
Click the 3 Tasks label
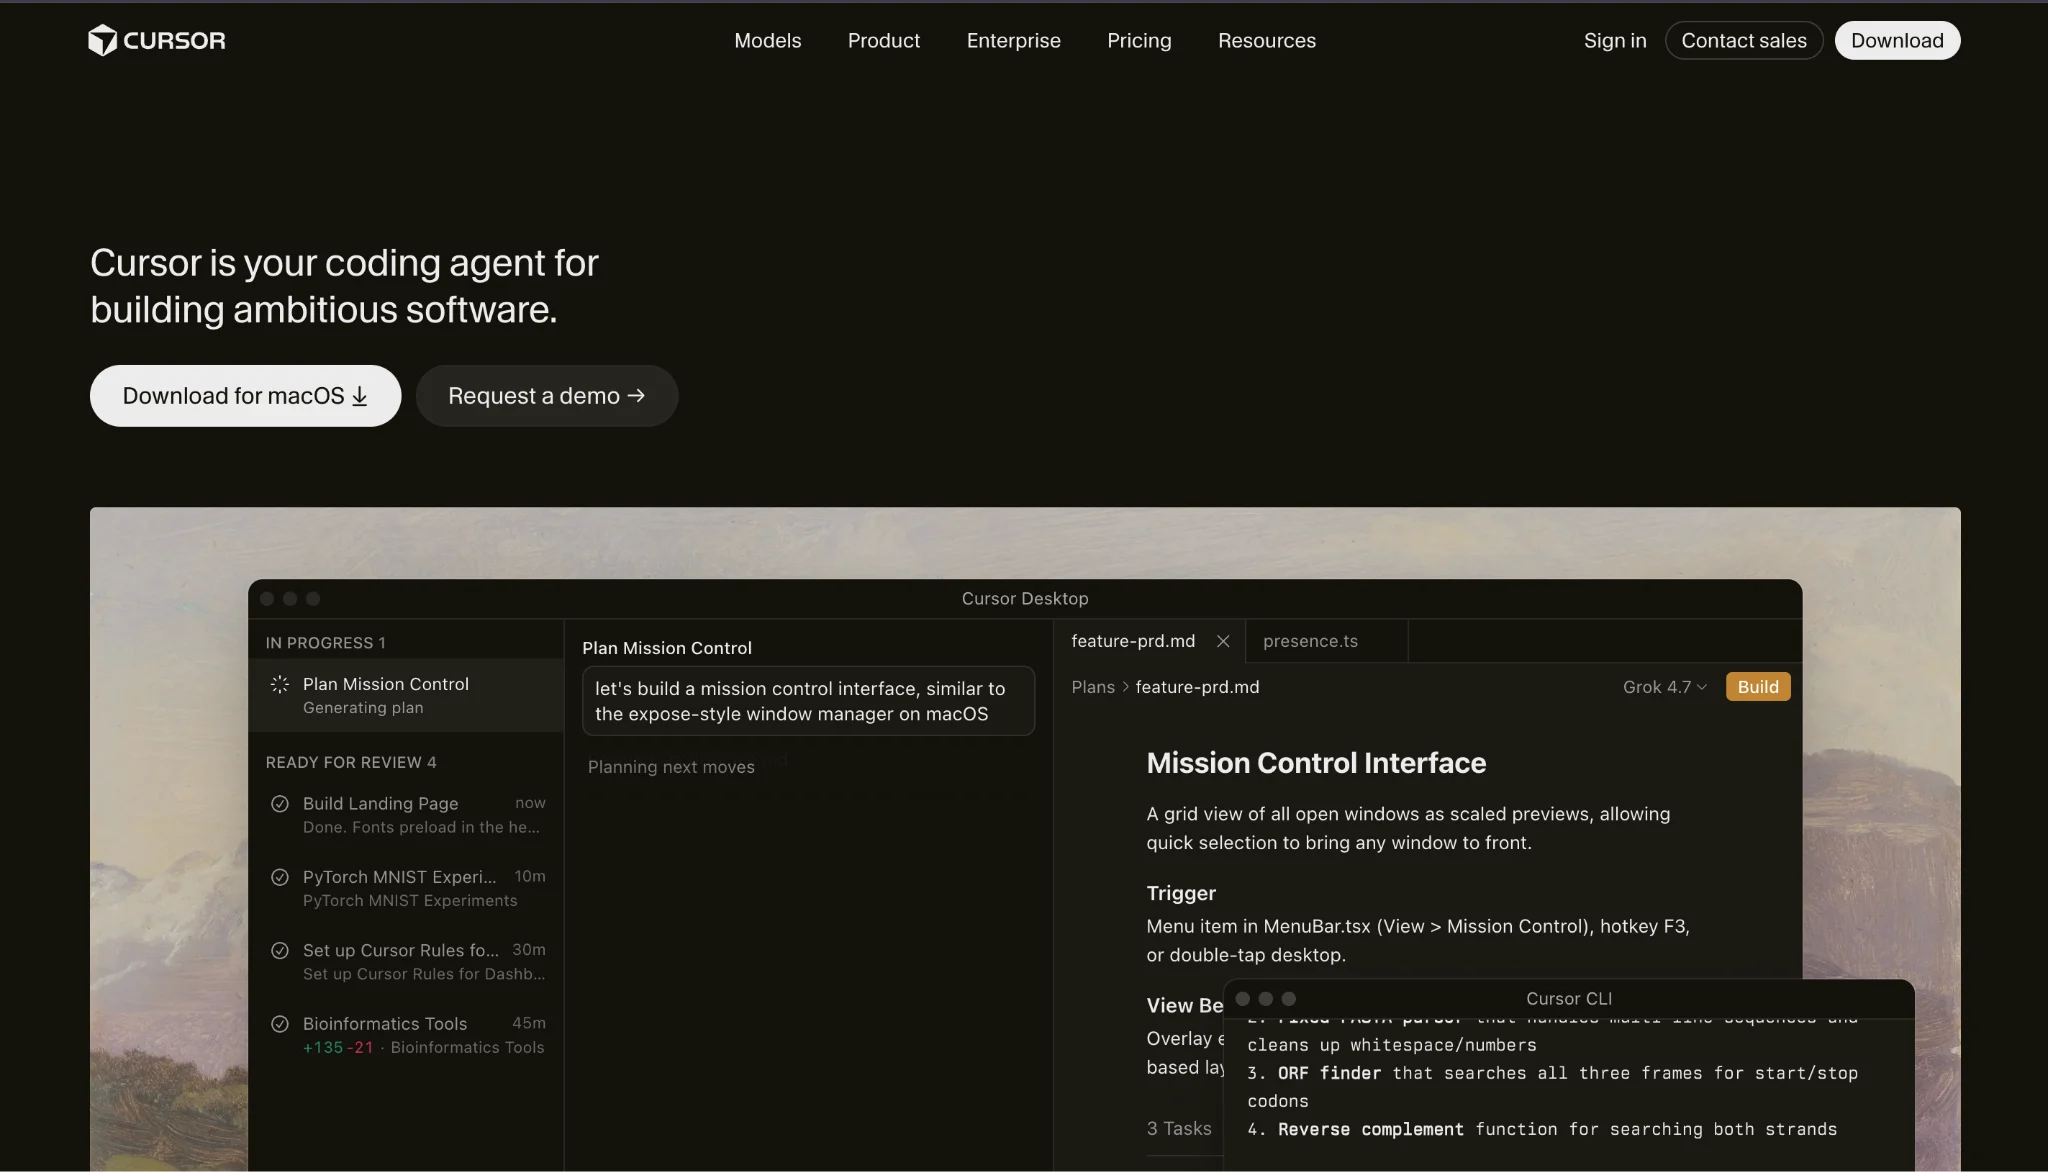point(1179,1128)
